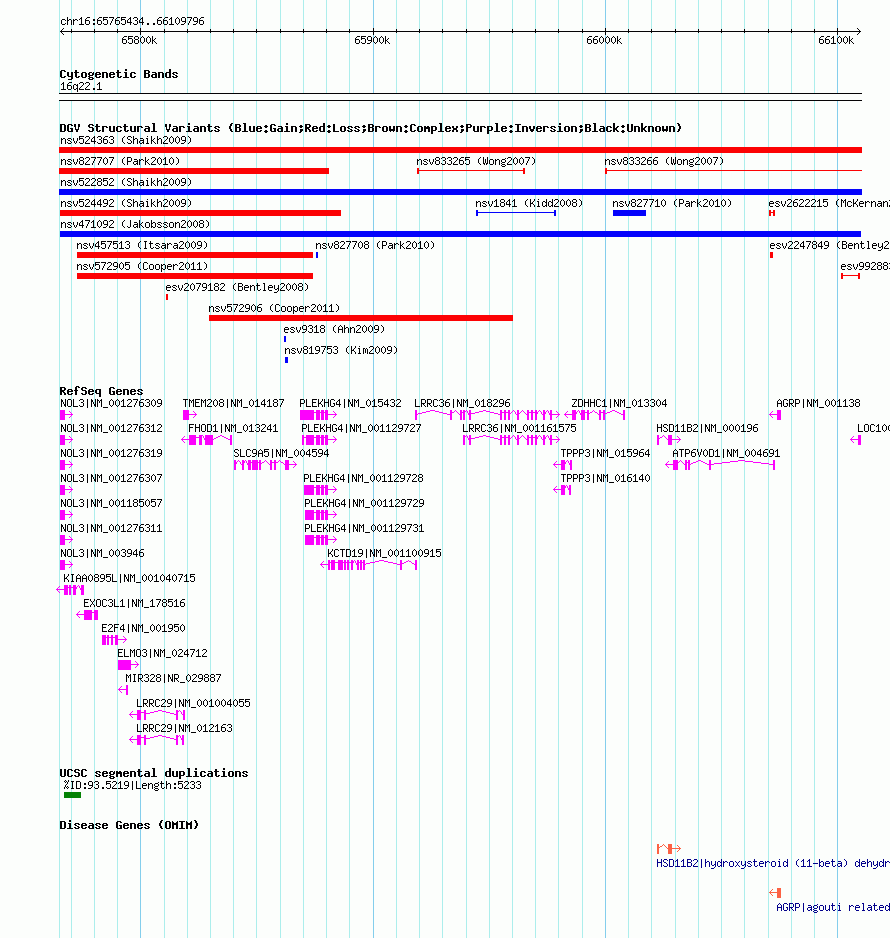The height and width of the screenshot is (938, 890).
Task: Select the KCTD19|NM_001100915 gene model
Action: pyautogui.click(x=368, y=565)
